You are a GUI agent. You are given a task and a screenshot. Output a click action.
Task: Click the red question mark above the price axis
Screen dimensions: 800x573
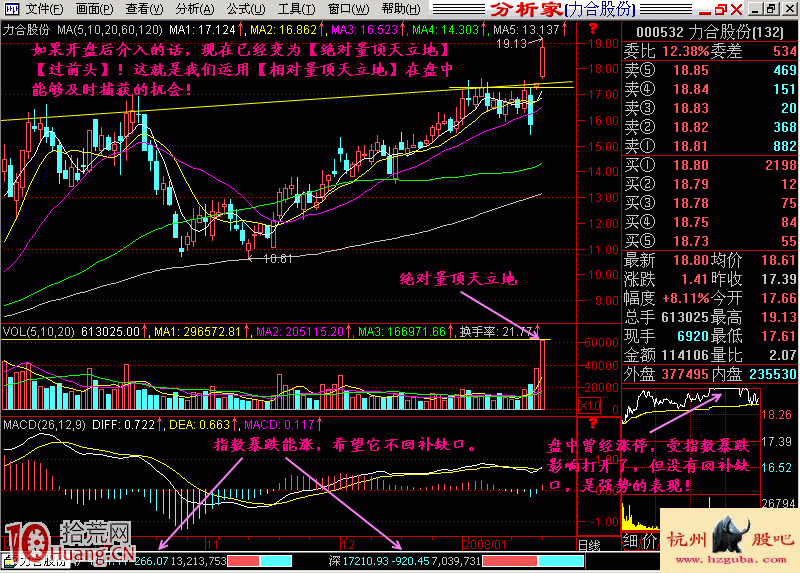(x=593, y=29)
